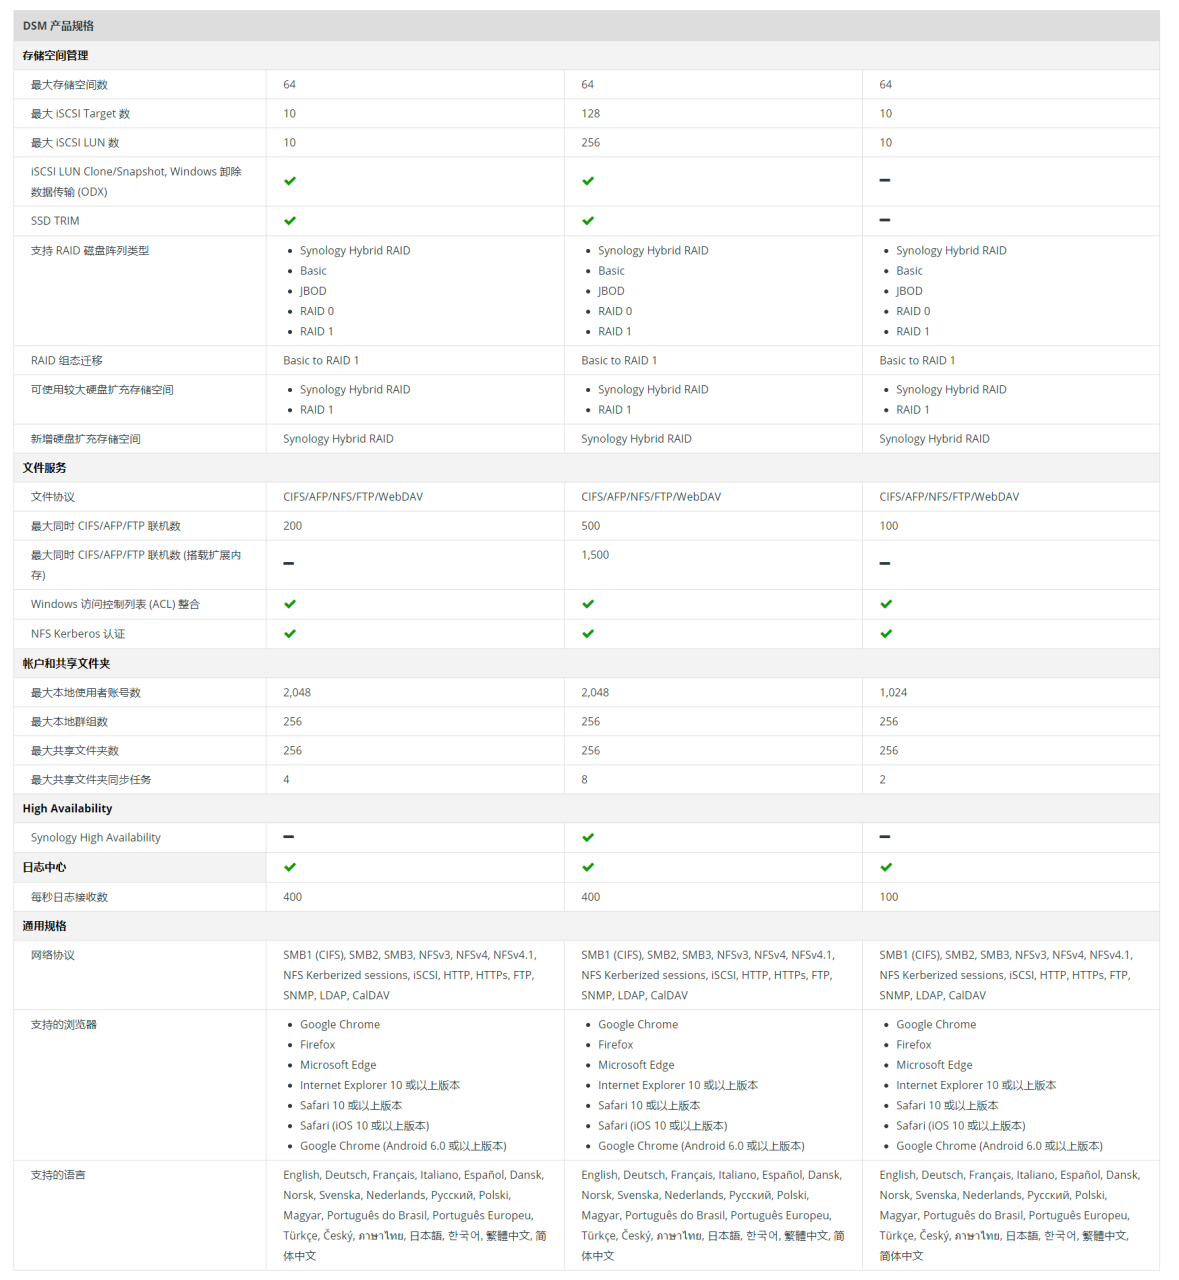Select the 帐户和共享文件夹 section heading

pyautogui.click(x=66, y=664)
